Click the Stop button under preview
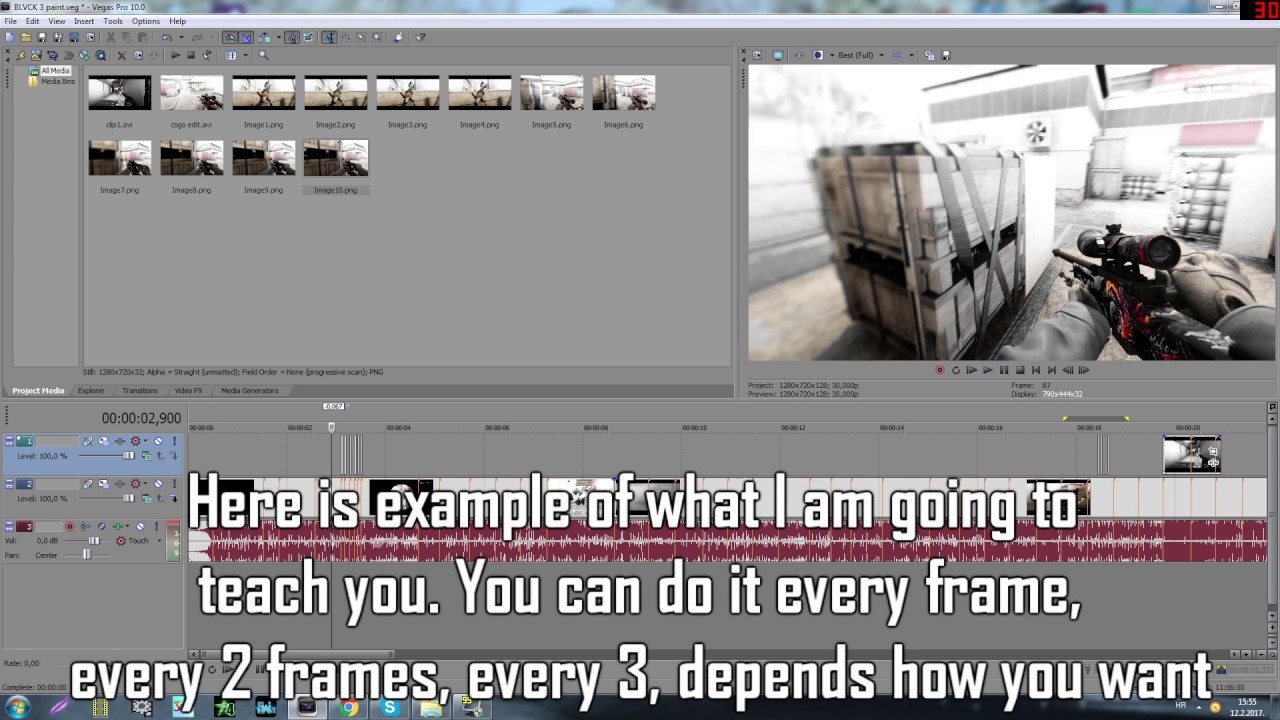1280x720 pixels. [x=1019, y=370]
